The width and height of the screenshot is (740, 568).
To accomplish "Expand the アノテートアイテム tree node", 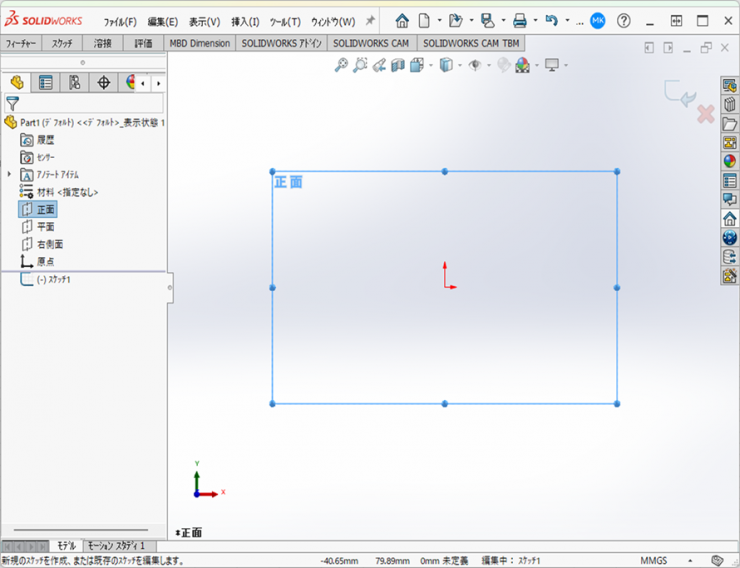I will click(x=9, y=174).
